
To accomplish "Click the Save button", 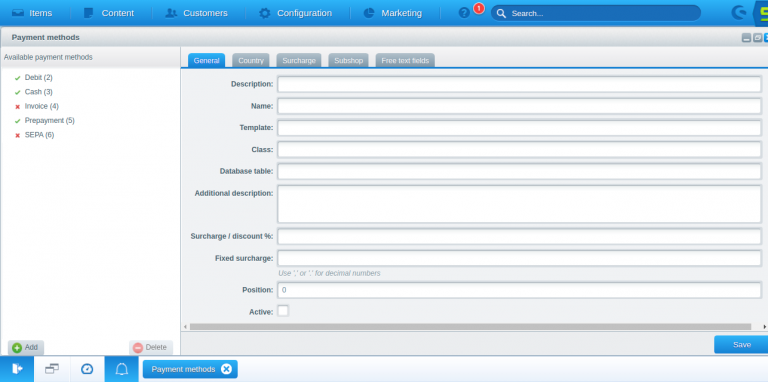I will pyautogui.click(x=741, y=344).
